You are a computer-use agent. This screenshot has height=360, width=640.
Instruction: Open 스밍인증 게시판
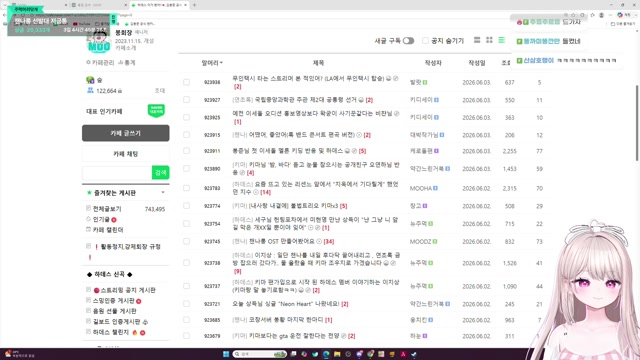[x=114, y=301]
